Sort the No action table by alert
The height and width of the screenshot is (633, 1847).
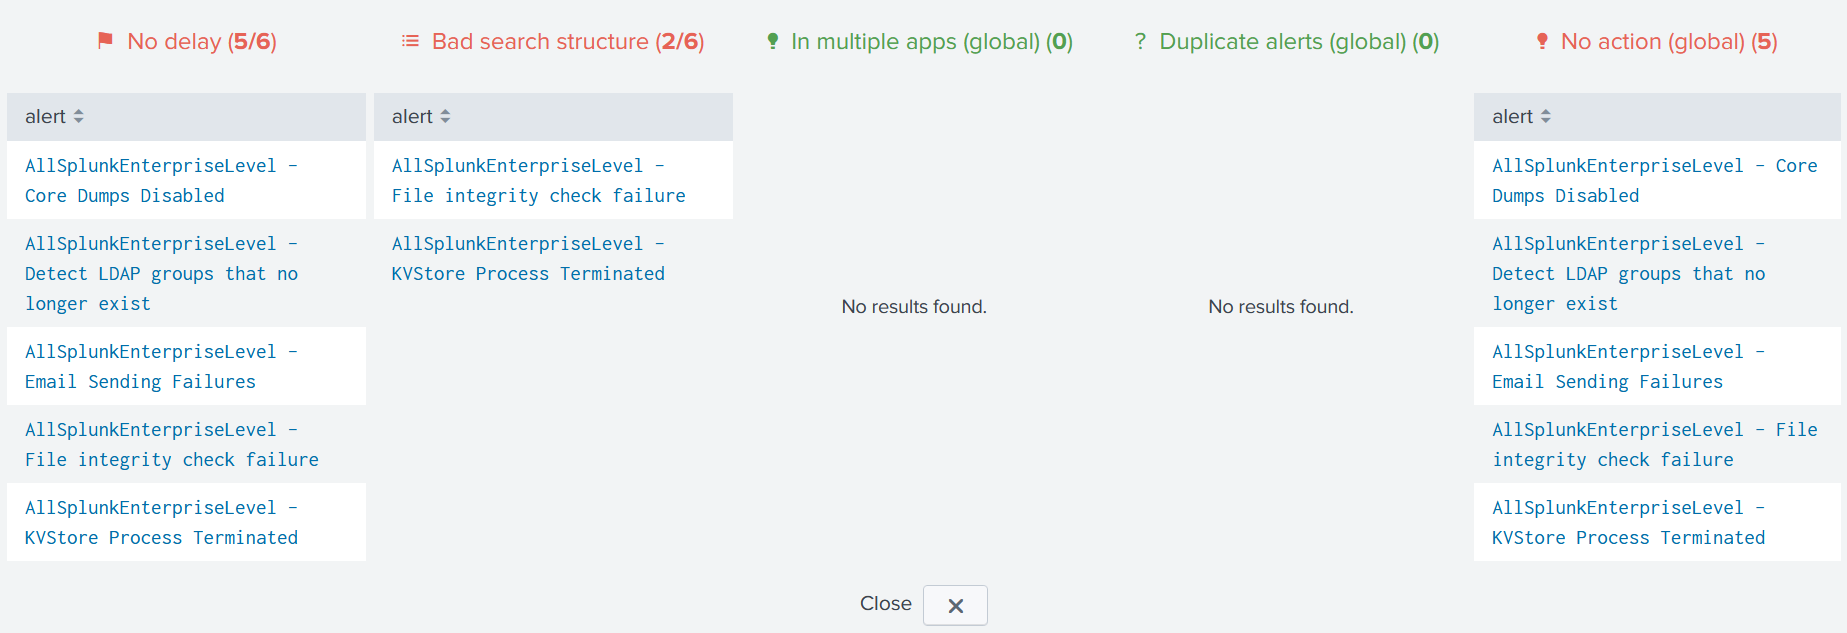coord(1522,117)
